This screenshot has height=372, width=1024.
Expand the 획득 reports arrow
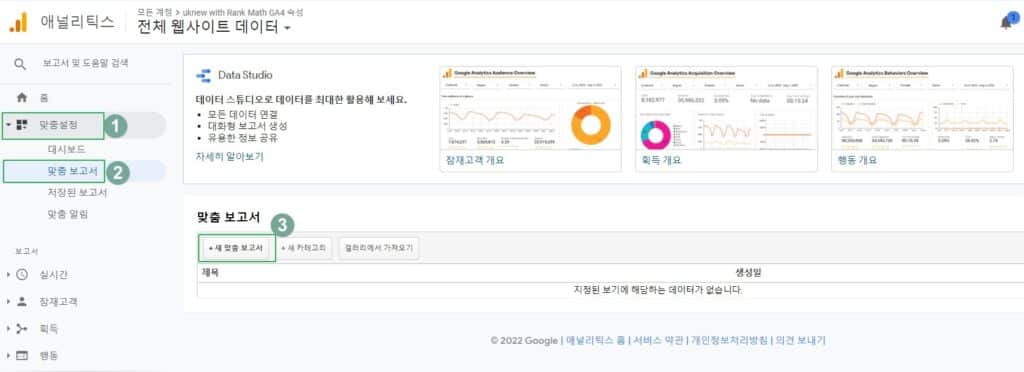(x=8, y=329)
